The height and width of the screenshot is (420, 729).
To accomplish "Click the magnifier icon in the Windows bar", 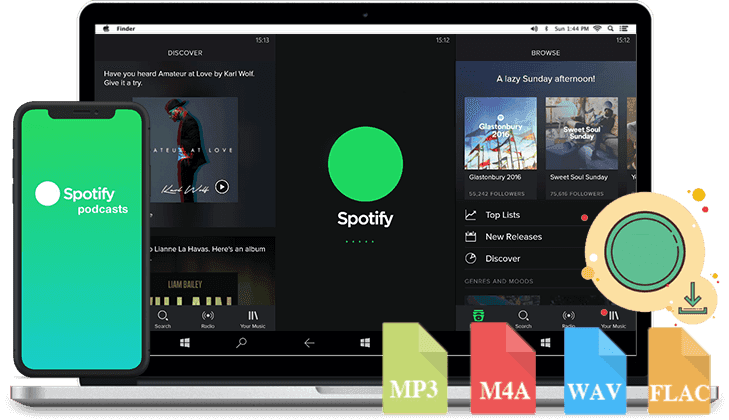I will point(241,343).
